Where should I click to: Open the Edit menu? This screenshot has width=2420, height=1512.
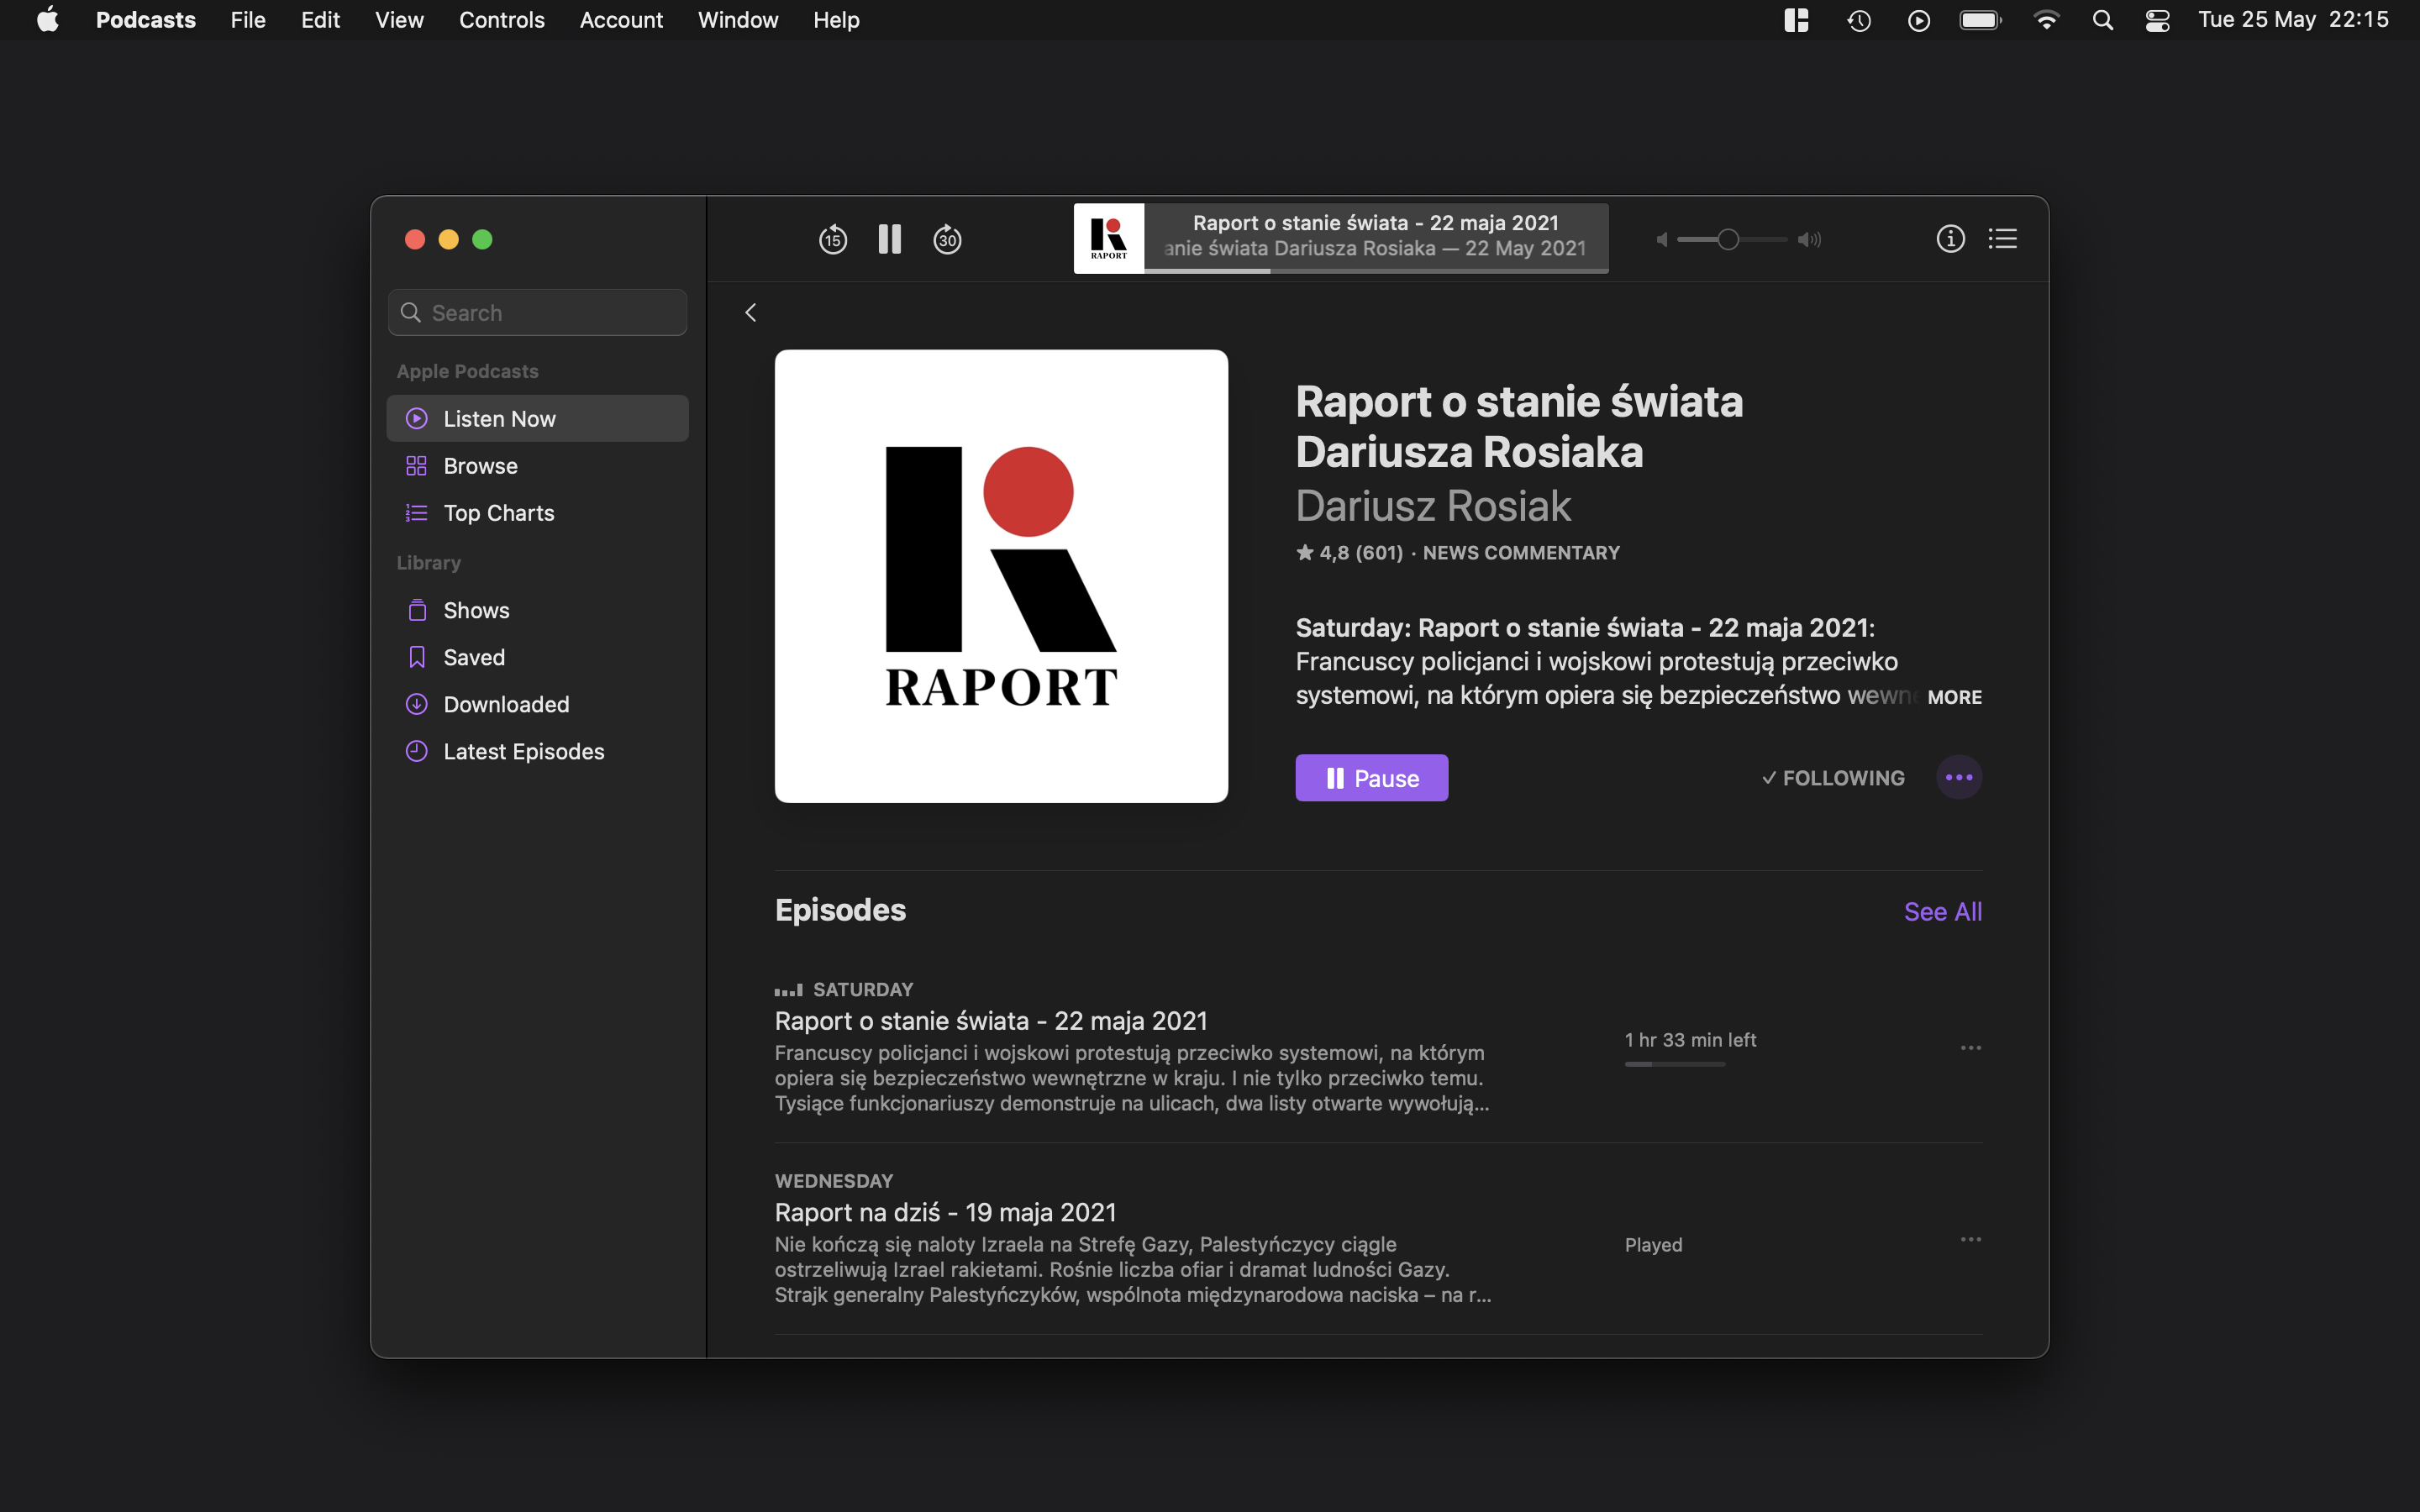pos(320,20)
